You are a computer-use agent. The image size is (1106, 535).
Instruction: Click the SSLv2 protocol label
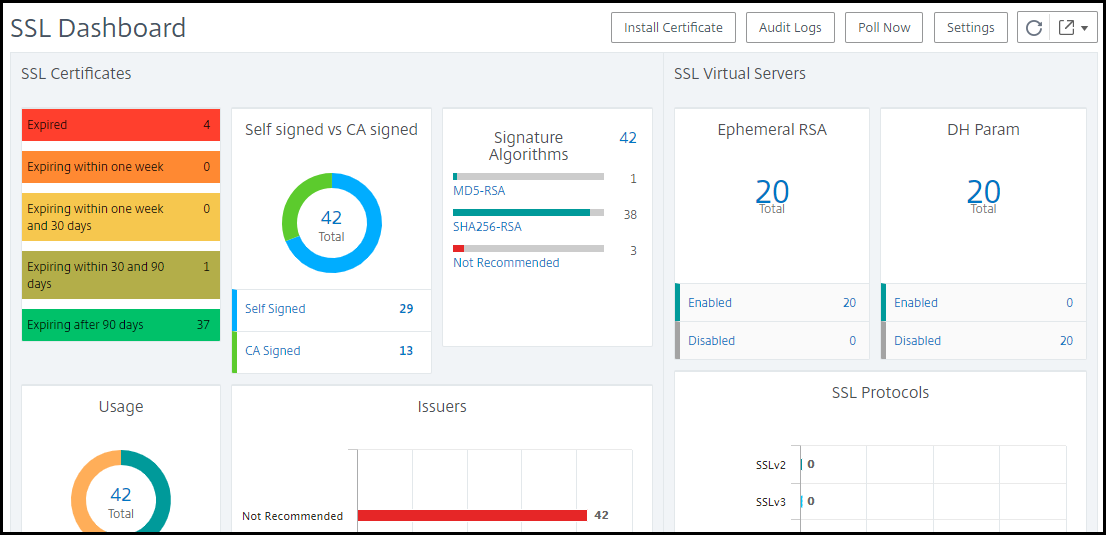click(x=770, y=464)
